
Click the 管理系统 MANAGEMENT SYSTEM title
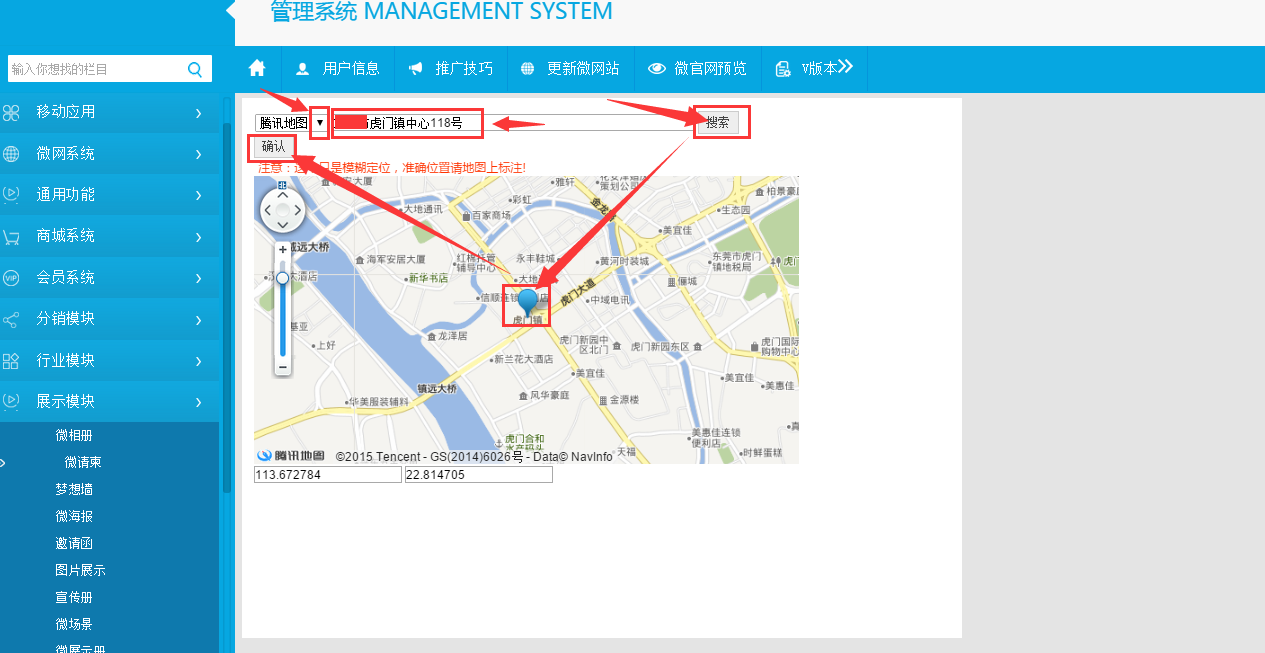(x=441, y=12)
